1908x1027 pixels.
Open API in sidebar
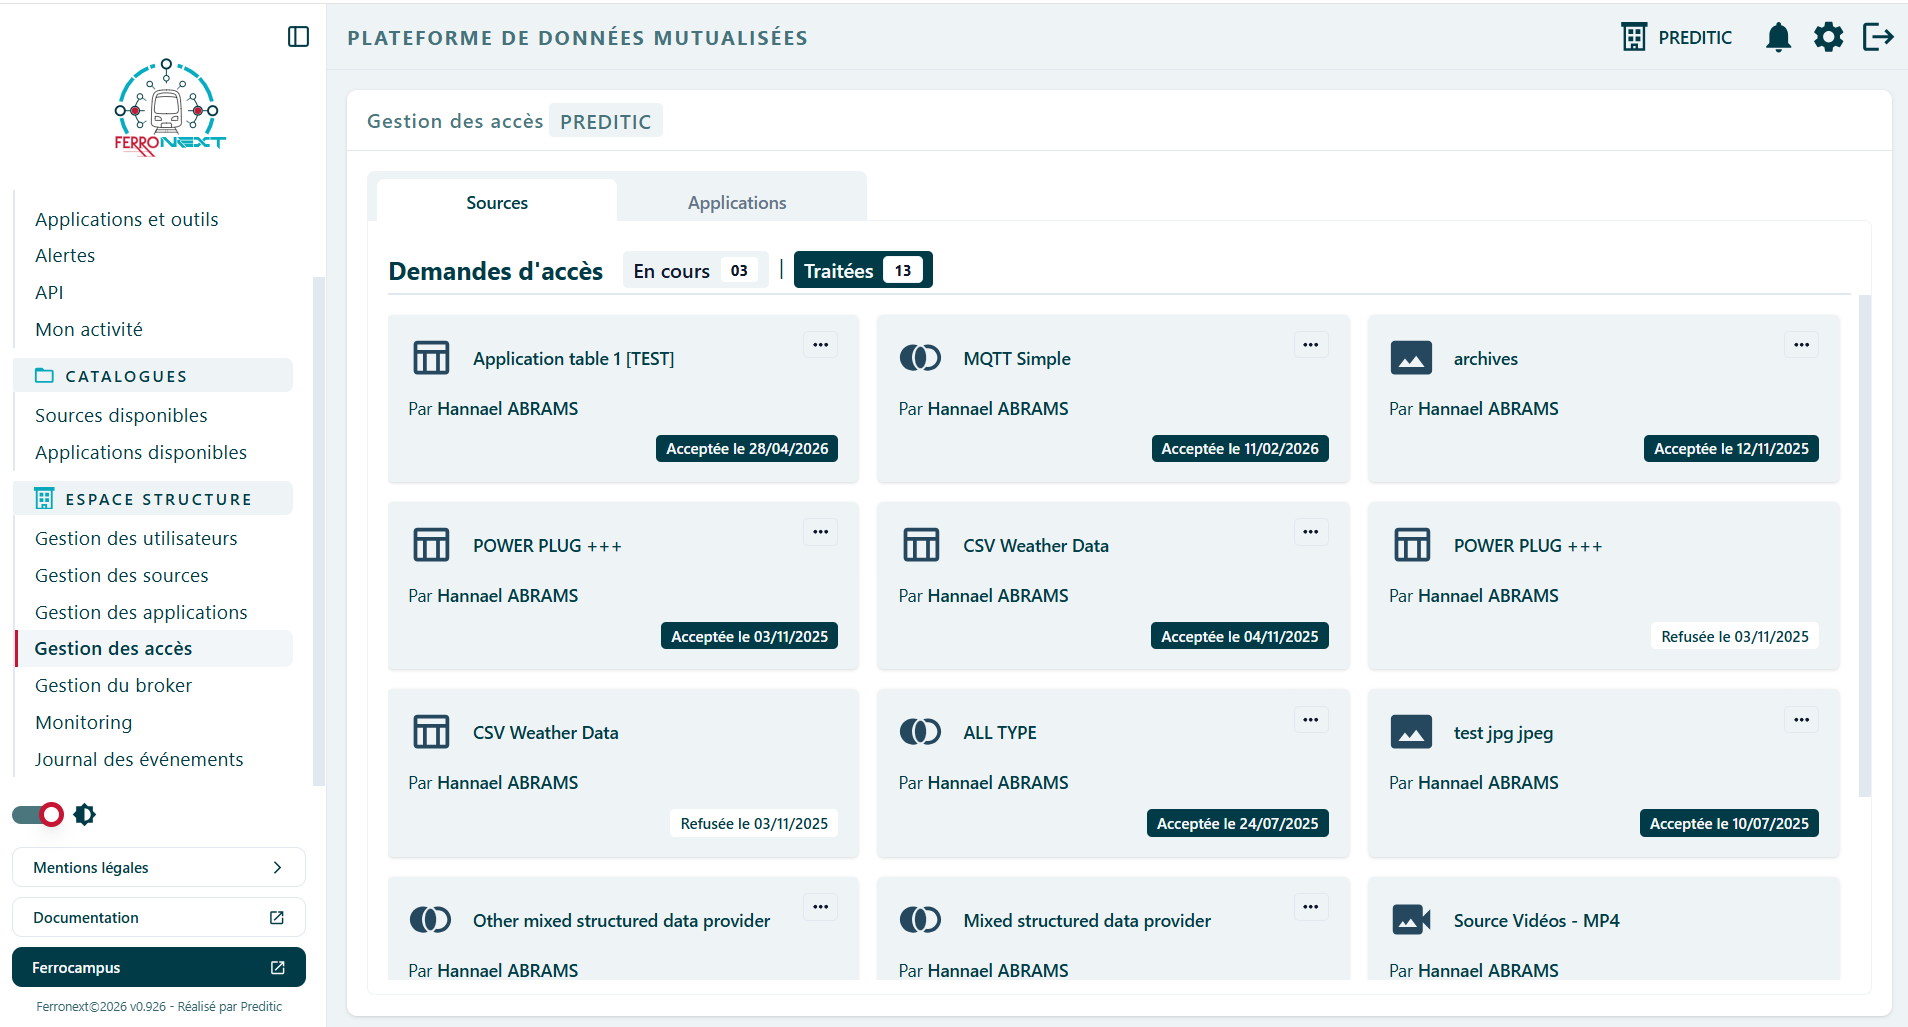(x=49, y=292)
